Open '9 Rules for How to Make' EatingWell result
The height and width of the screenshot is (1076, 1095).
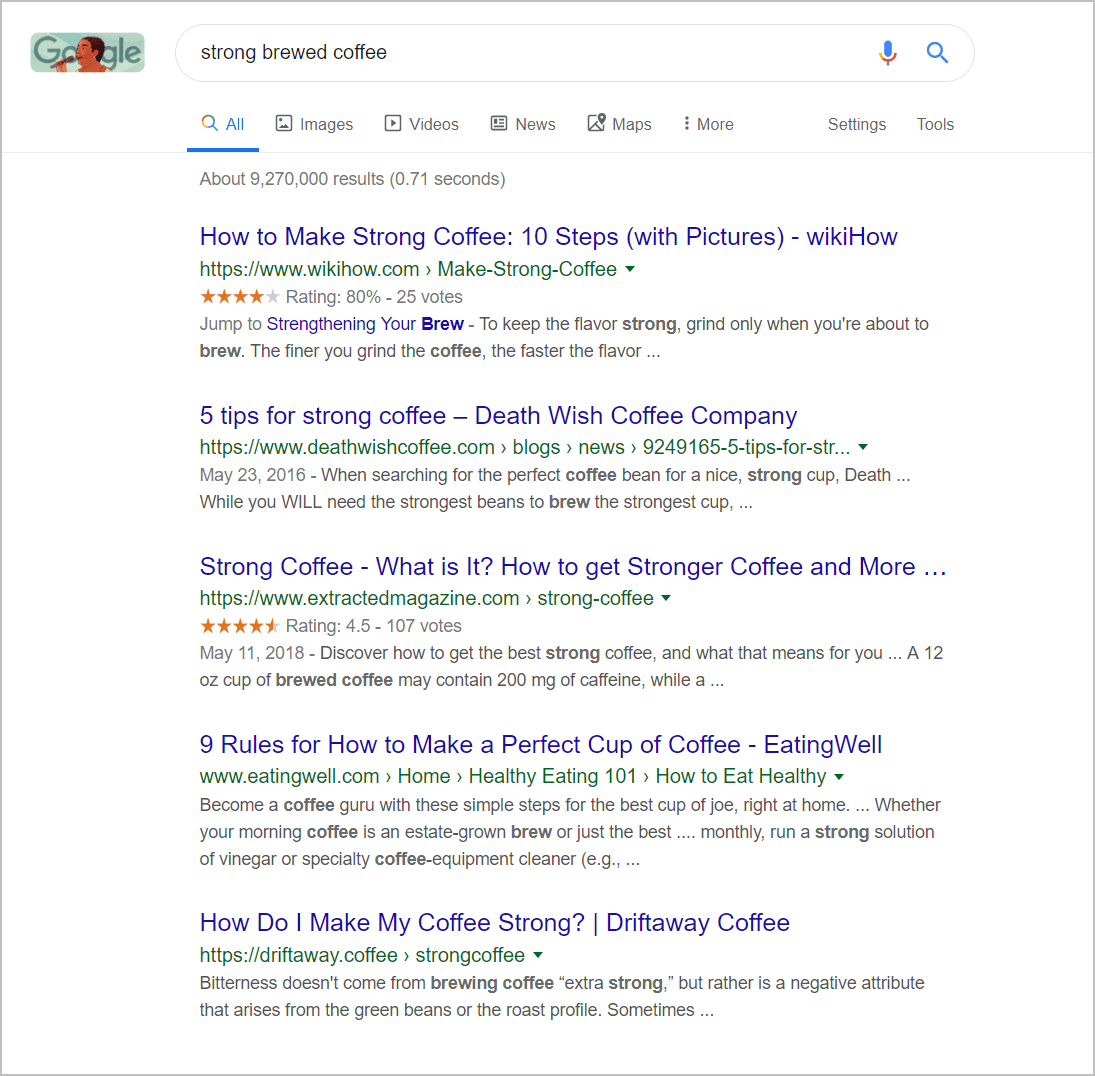click(541, 744)
